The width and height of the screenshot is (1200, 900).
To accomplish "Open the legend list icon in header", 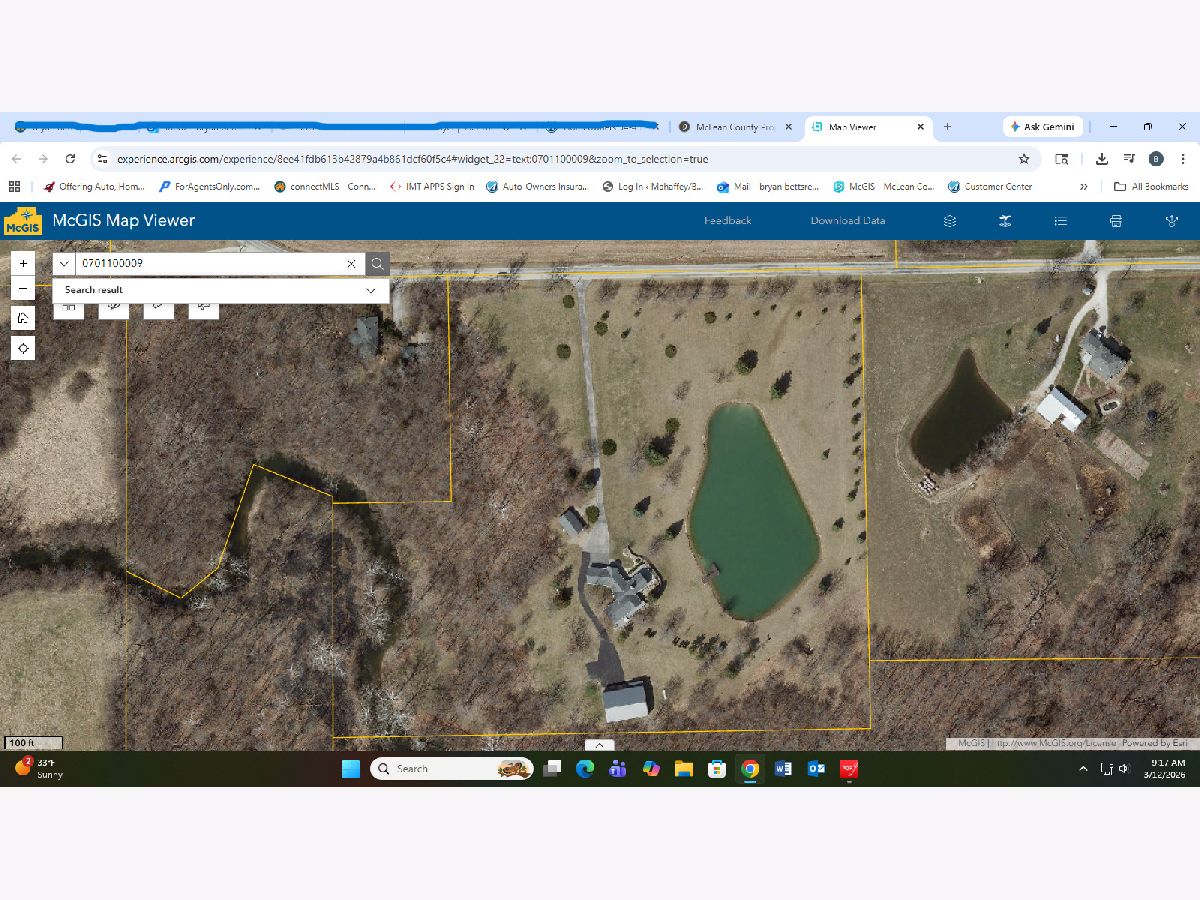I will pos(1061,221).
